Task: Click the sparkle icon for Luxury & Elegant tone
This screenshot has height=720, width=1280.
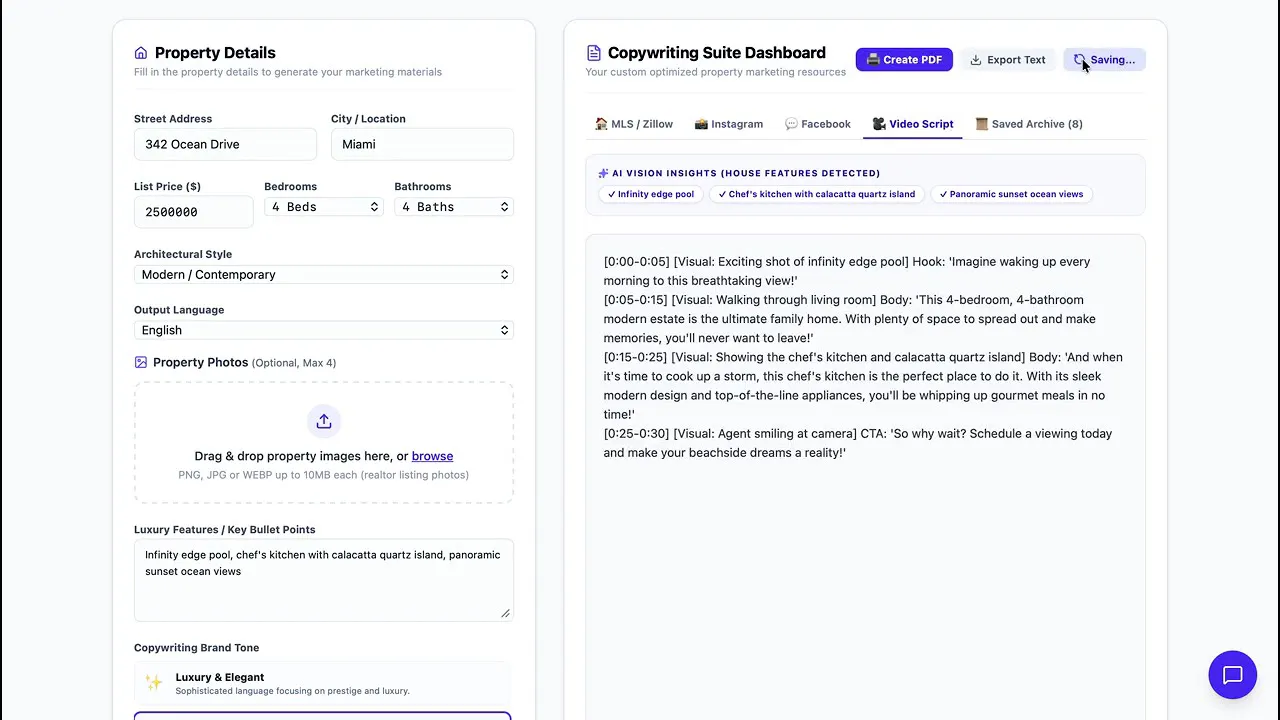Action: [x=154, y=683]
